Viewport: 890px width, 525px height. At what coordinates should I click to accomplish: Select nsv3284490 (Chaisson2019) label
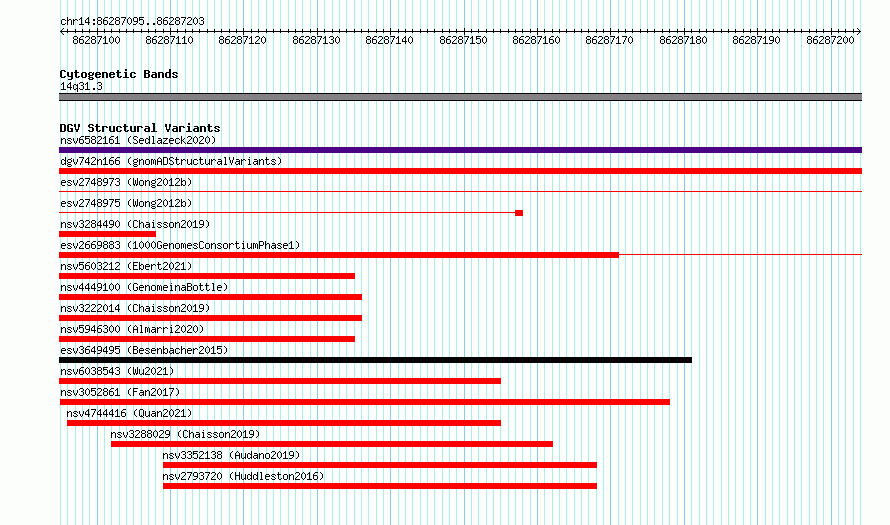pyautogui.click(x=135, y=224)
